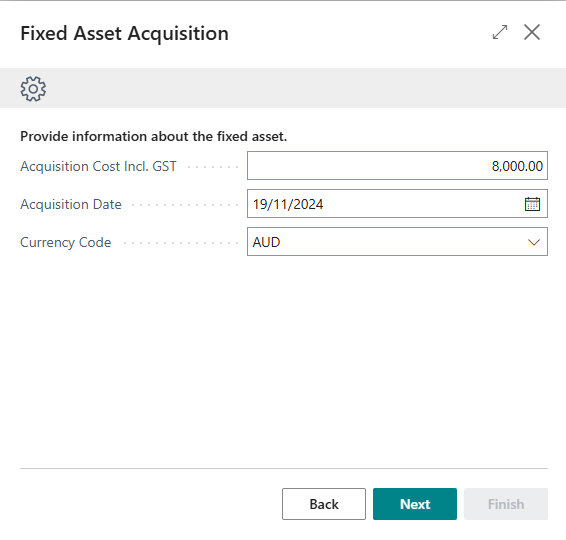566x540 pixels.
Task: Click the Acquisition Date label
Action: click(71, 204)
